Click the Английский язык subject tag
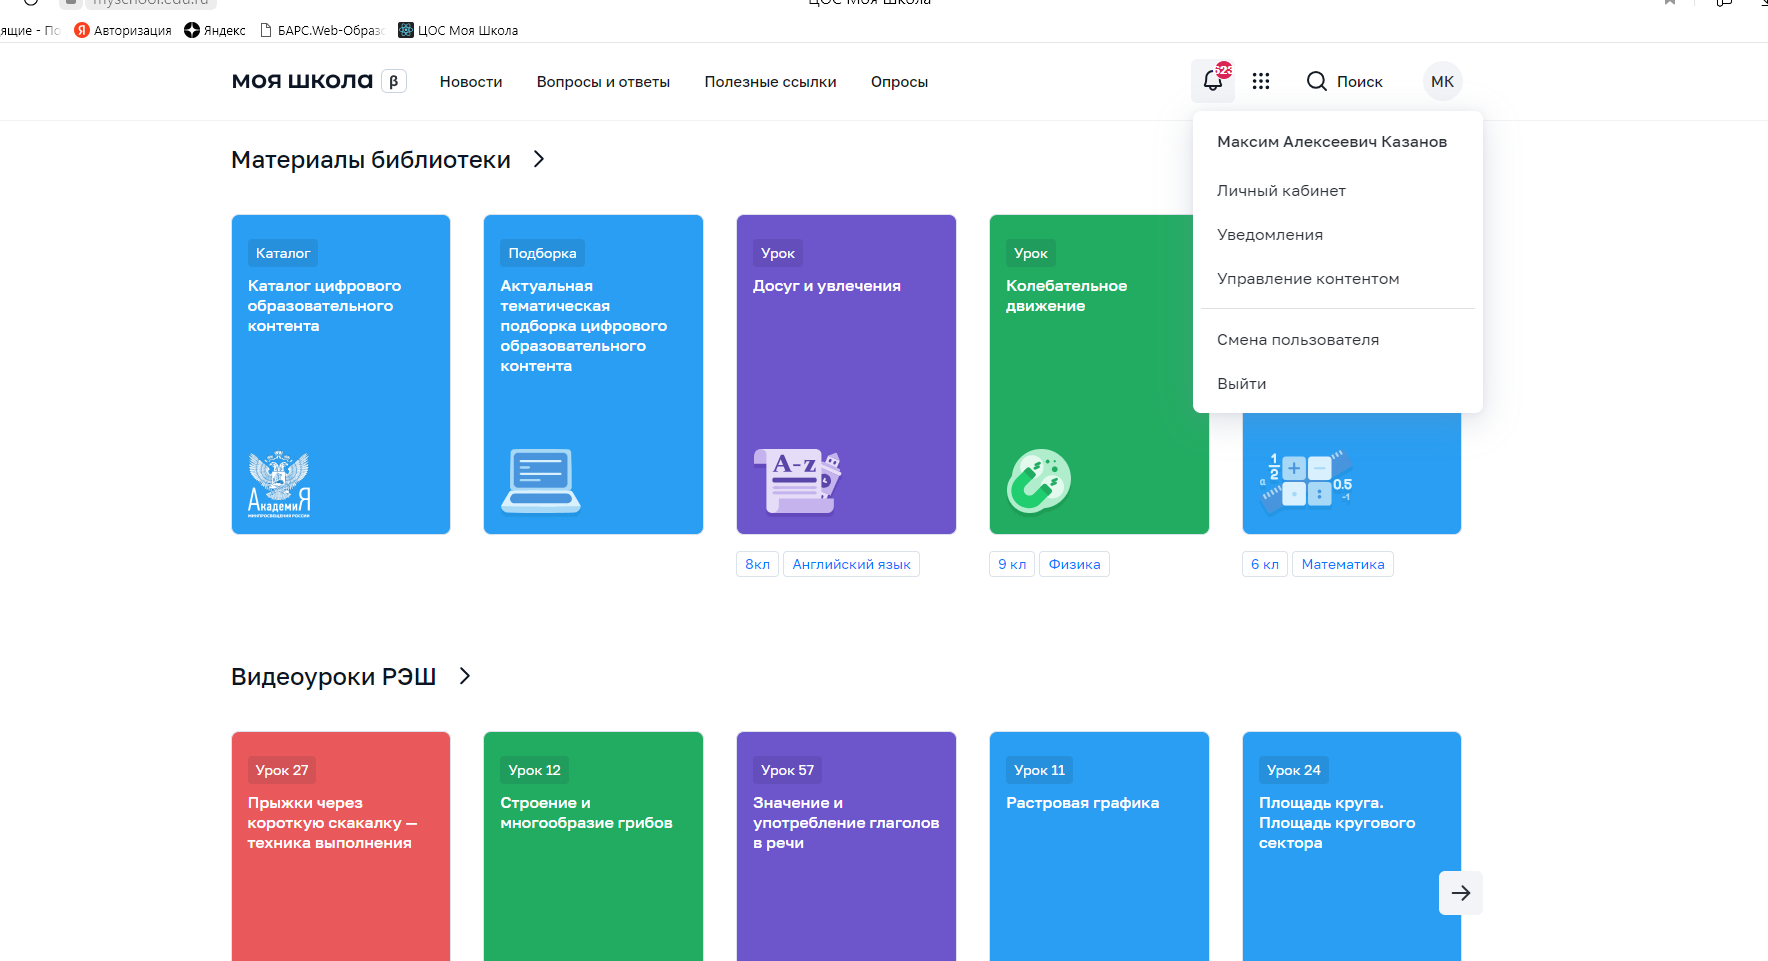 click(851, 564)
